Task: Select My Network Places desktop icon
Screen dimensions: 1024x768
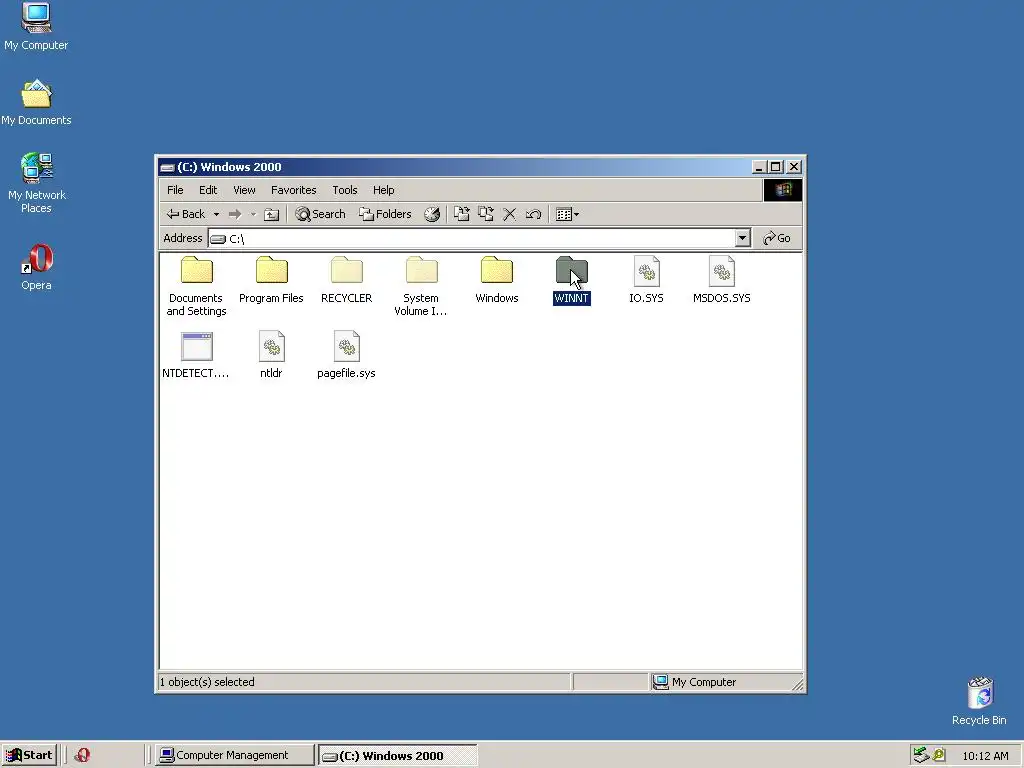Action: (x=37, y=184)
